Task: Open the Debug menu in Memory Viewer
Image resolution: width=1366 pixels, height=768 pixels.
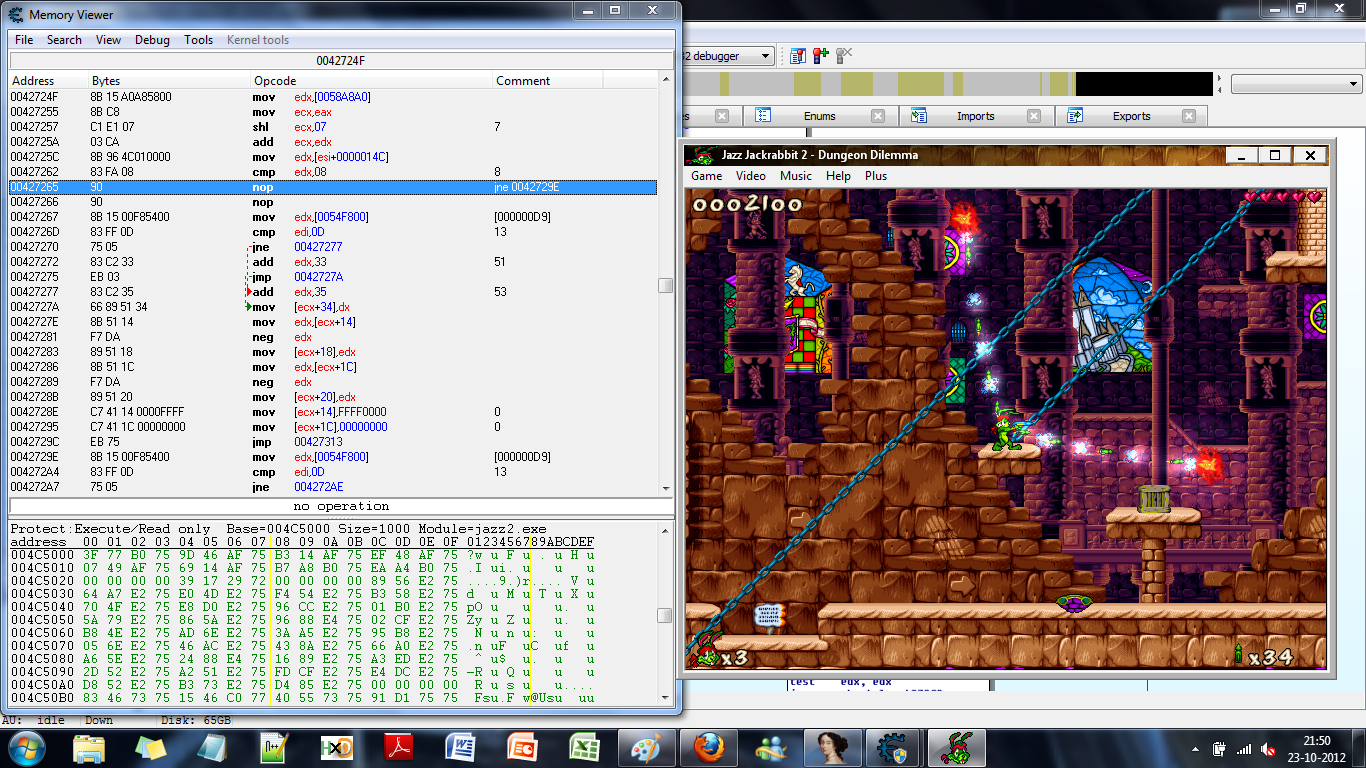Action: [152, 40]
